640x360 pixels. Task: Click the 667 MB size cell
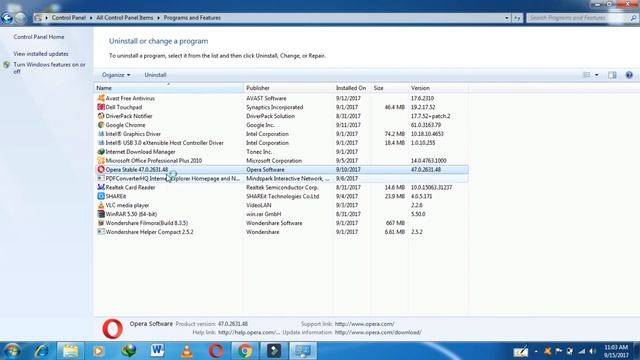tap(395, 223)
